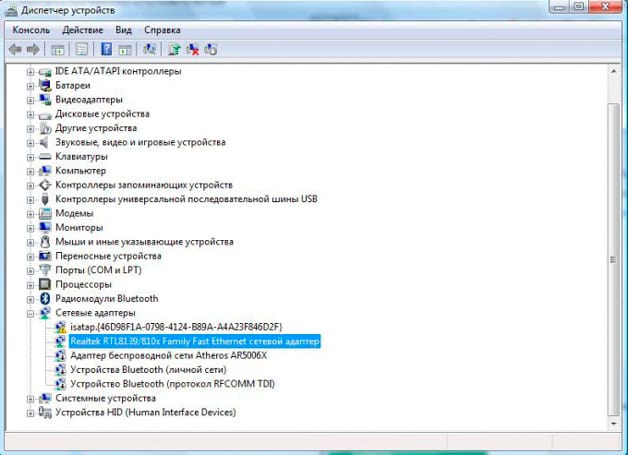Click the Back arrow toolbar icon
The height and width of the screenshot is (455, 628).
[15, 50]
